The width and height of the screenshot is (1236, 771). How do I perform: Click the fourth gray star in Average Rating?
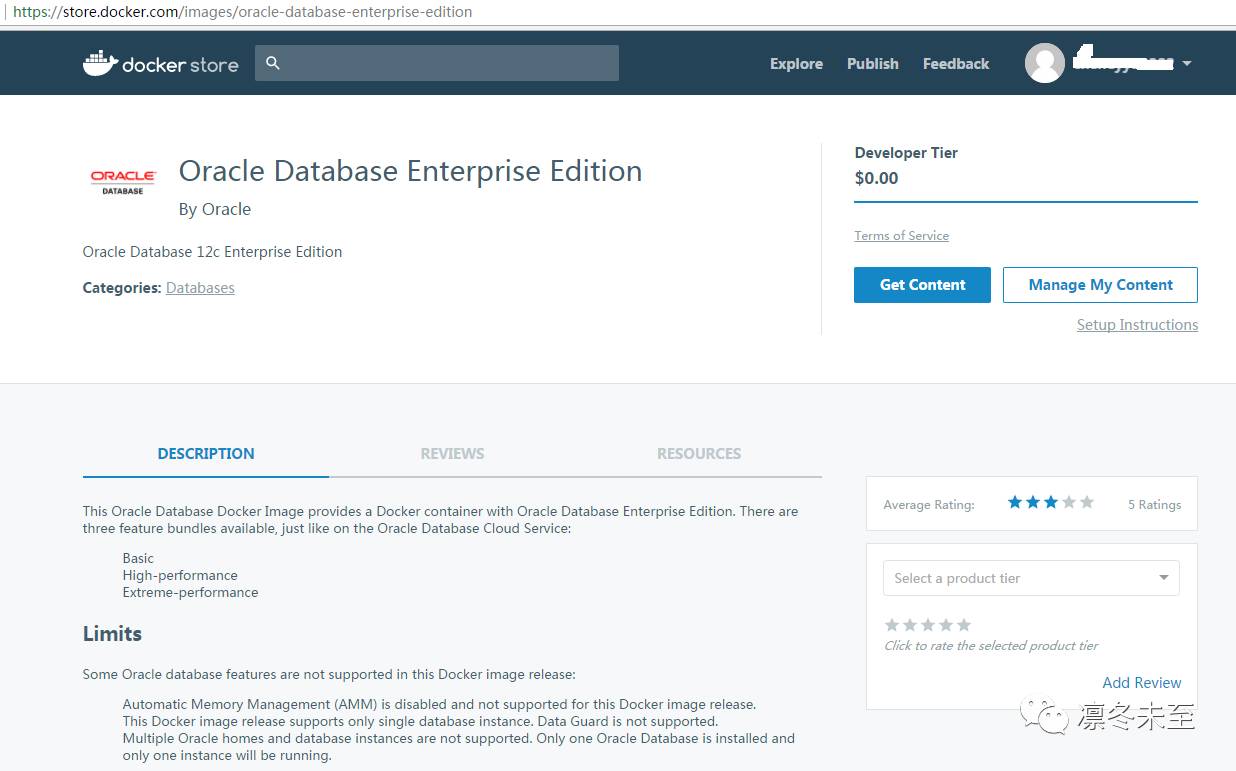click(1069, 502)
